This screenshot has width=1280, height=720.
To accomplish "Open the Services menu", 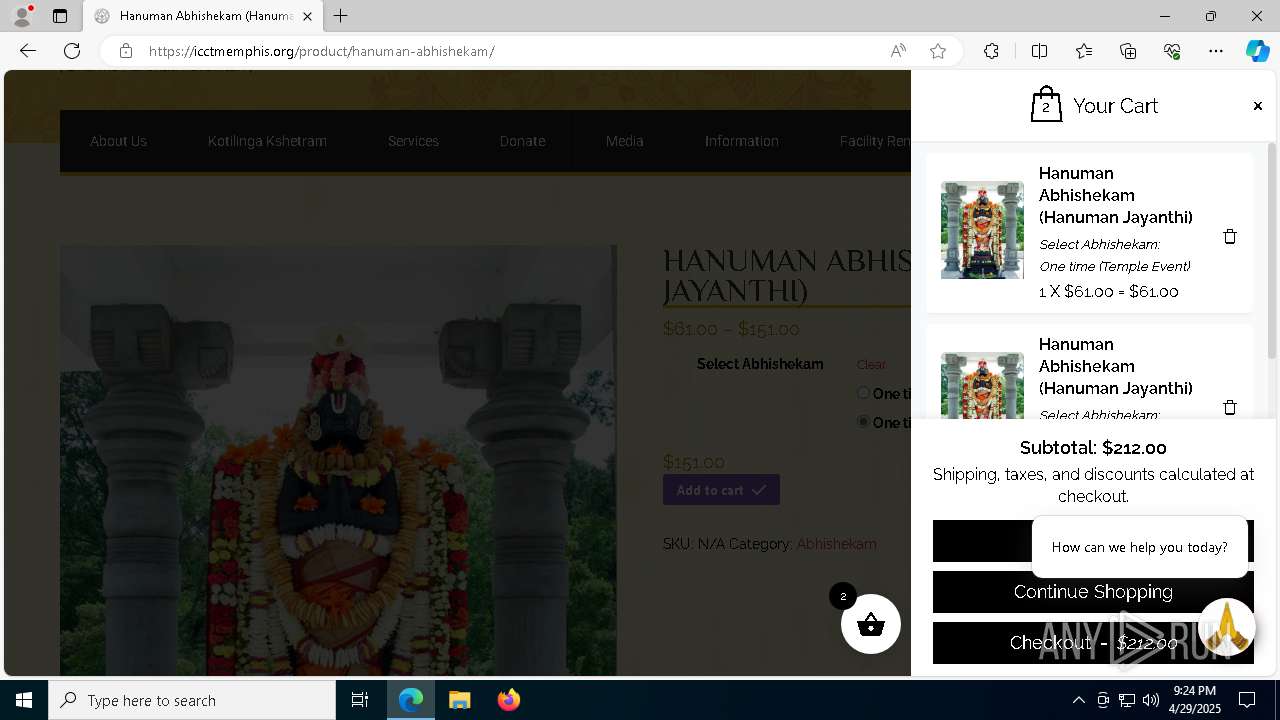I will pyautogui.click(x=413, y=141).
